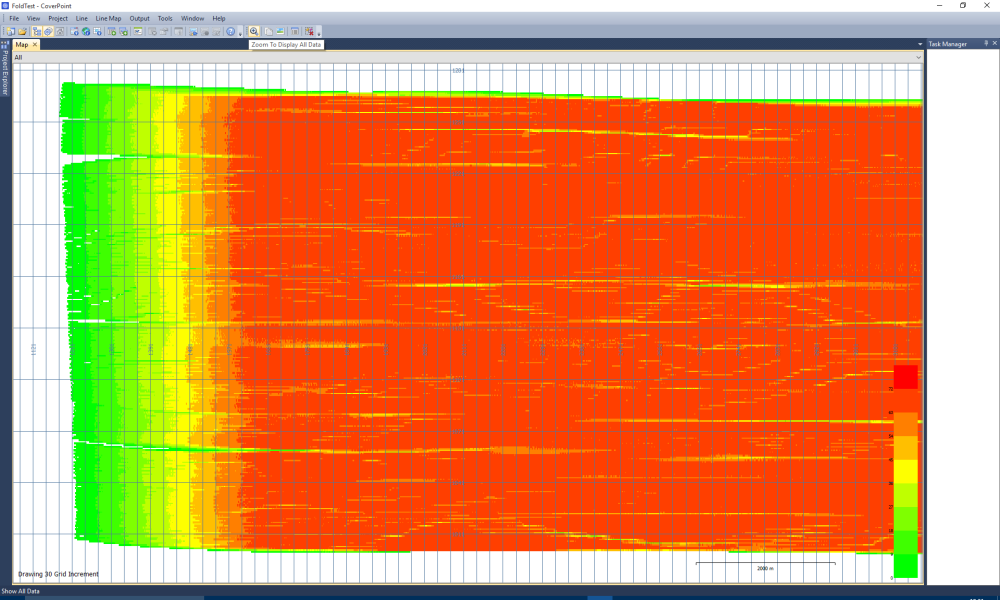Click the New Project toolbar icon

(10, 32)
